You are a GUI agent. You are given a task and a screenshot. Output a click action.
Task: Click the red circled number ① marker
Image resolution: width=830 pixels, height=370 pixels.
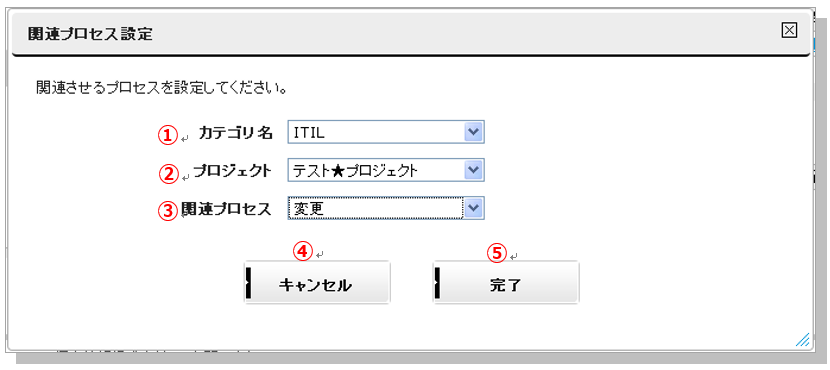tap(167, 135)
